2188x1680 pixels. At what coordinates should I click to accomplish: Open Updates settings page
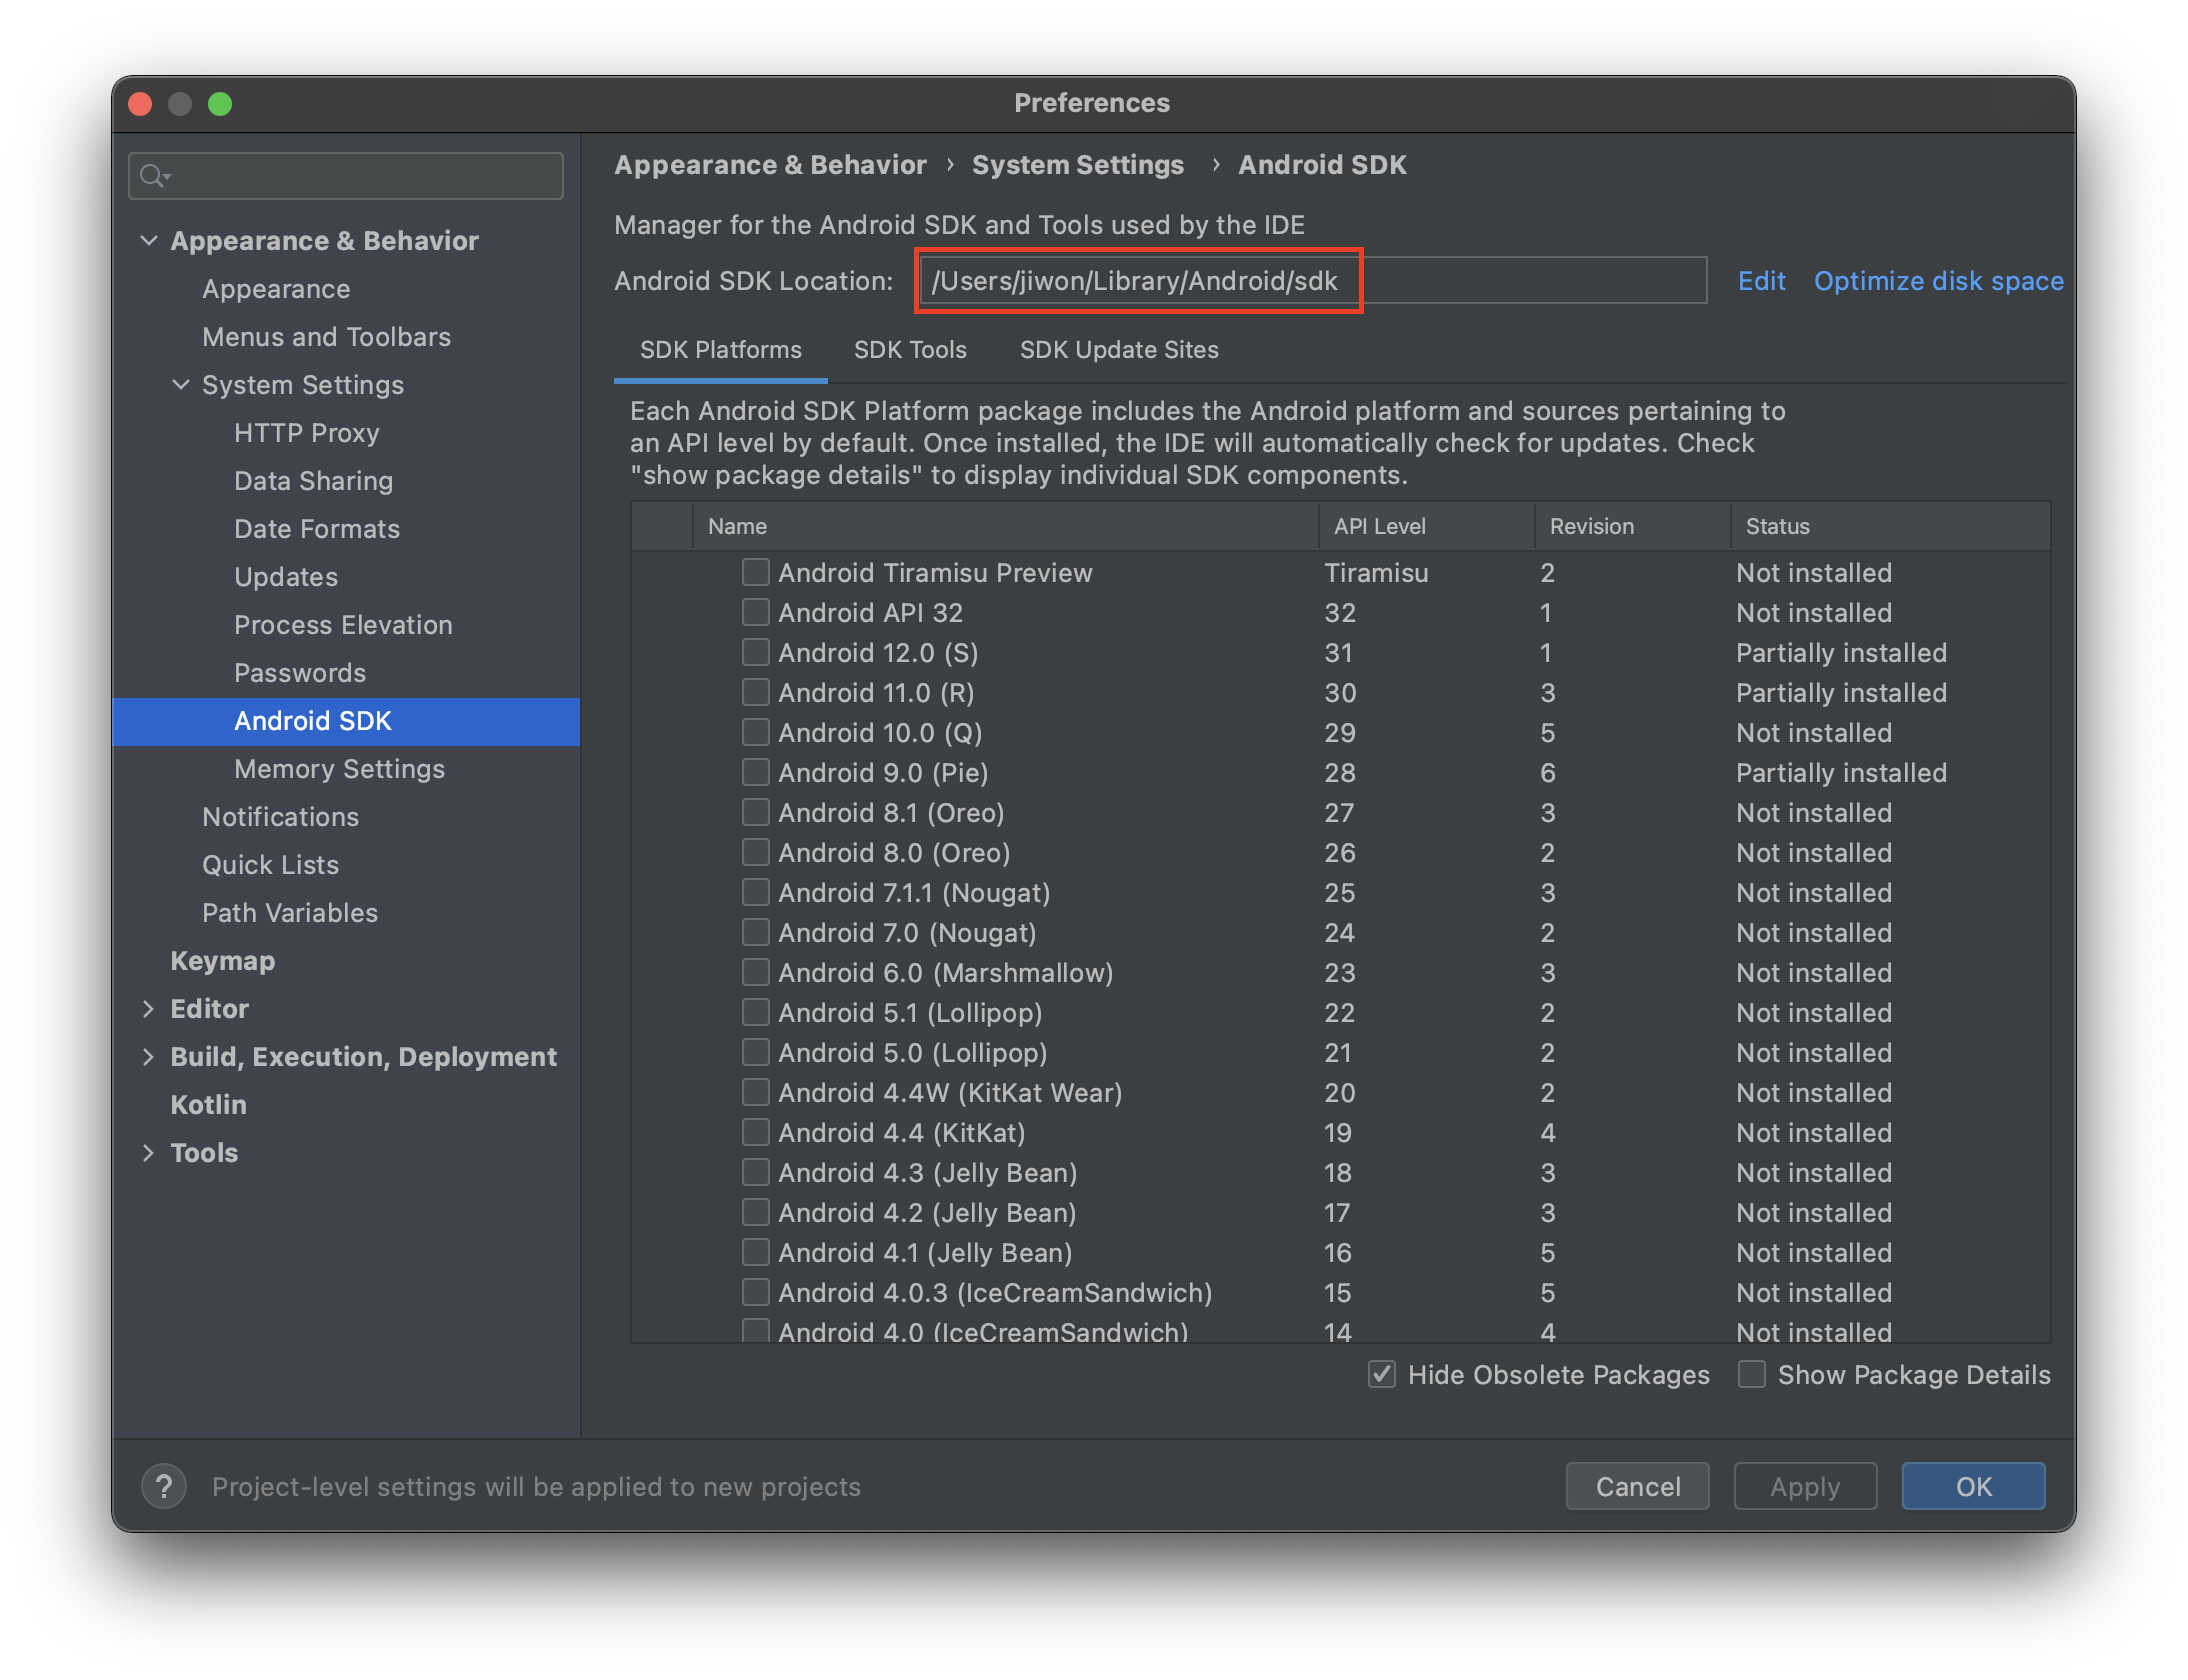285,576
